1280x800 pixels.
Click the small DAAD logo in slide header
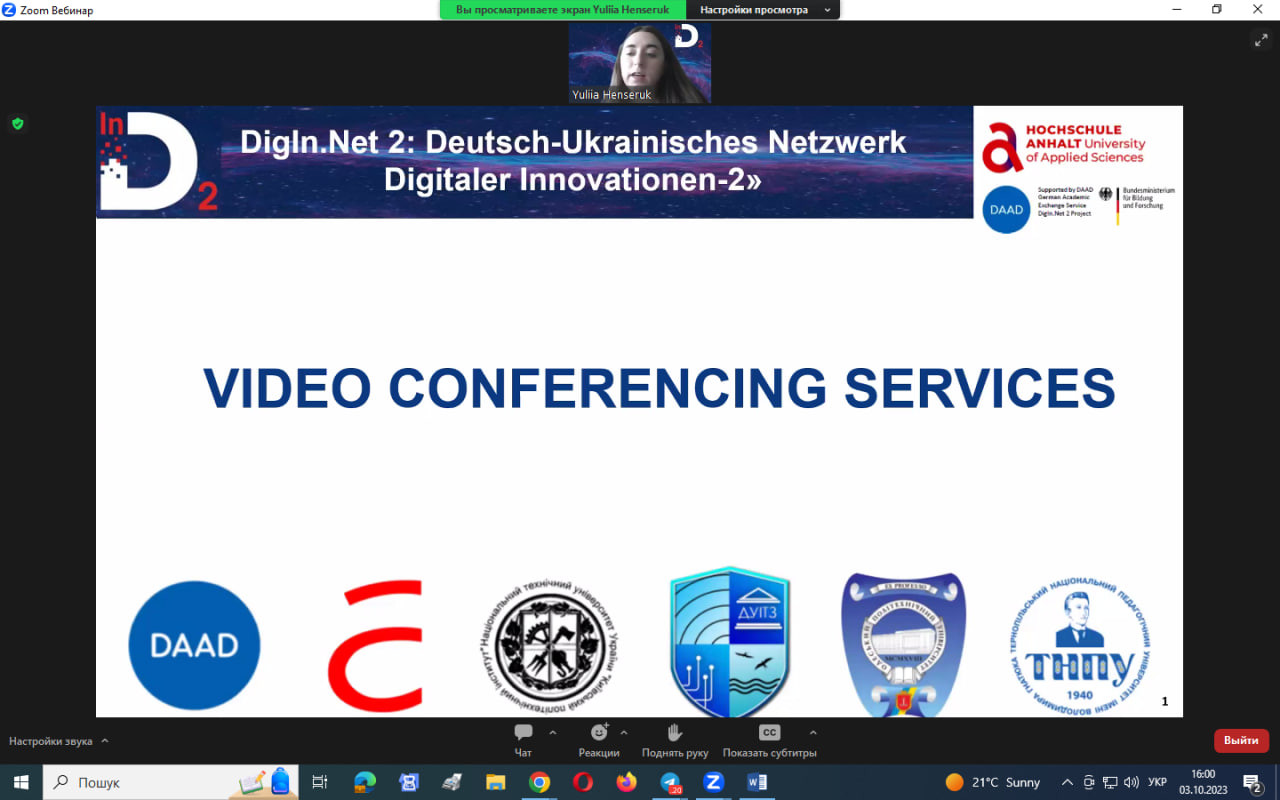pyautogui.click(x=1006, y=209)
